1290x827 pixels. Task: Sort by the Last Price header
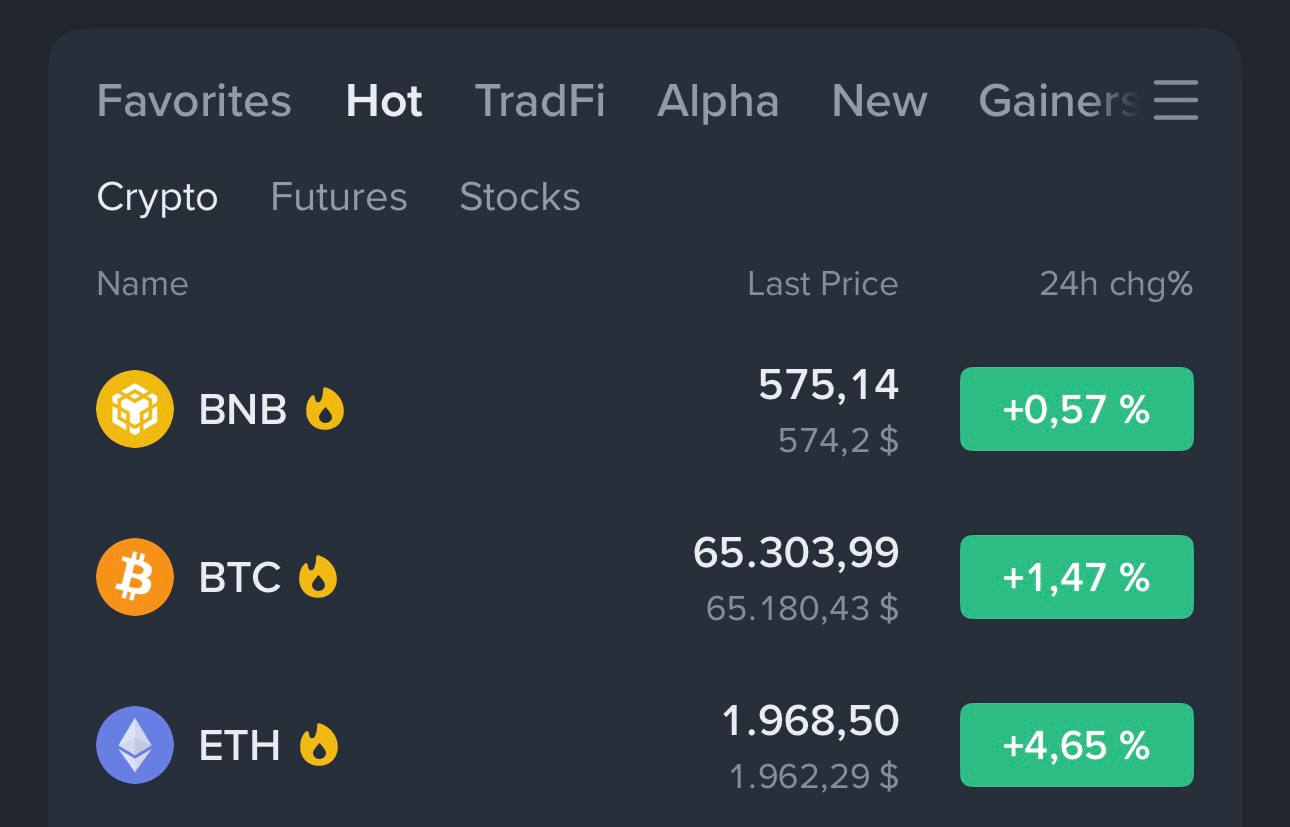(823, 284)
